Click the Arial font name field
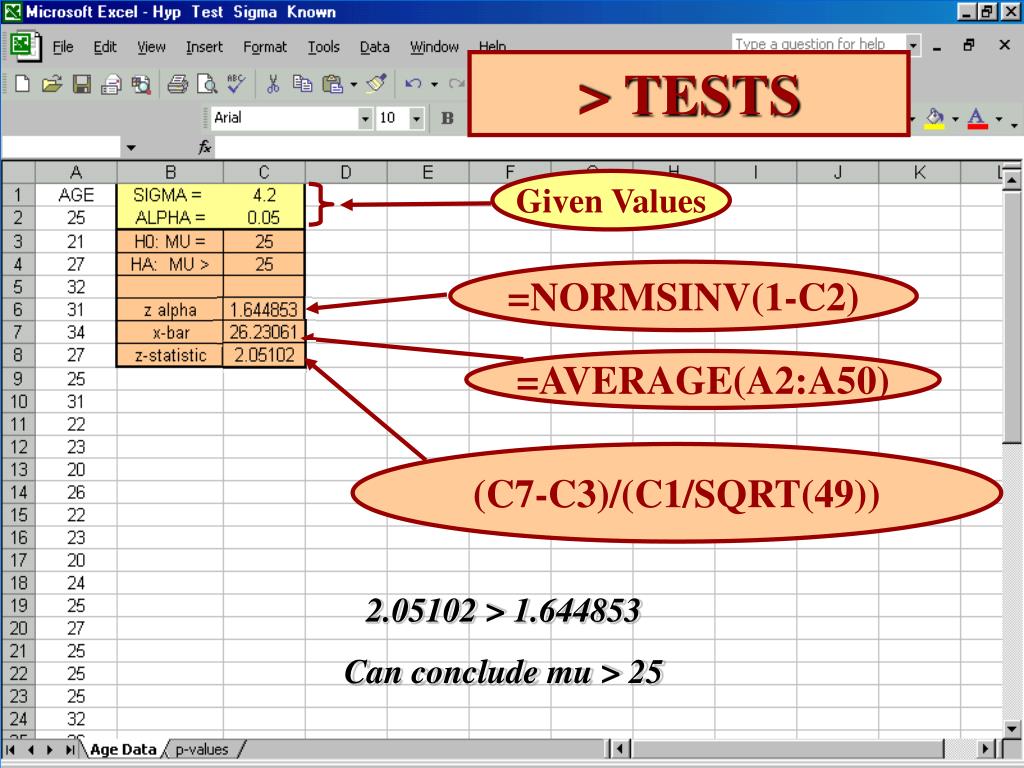1024x768 pixels. tap(285, 118)
